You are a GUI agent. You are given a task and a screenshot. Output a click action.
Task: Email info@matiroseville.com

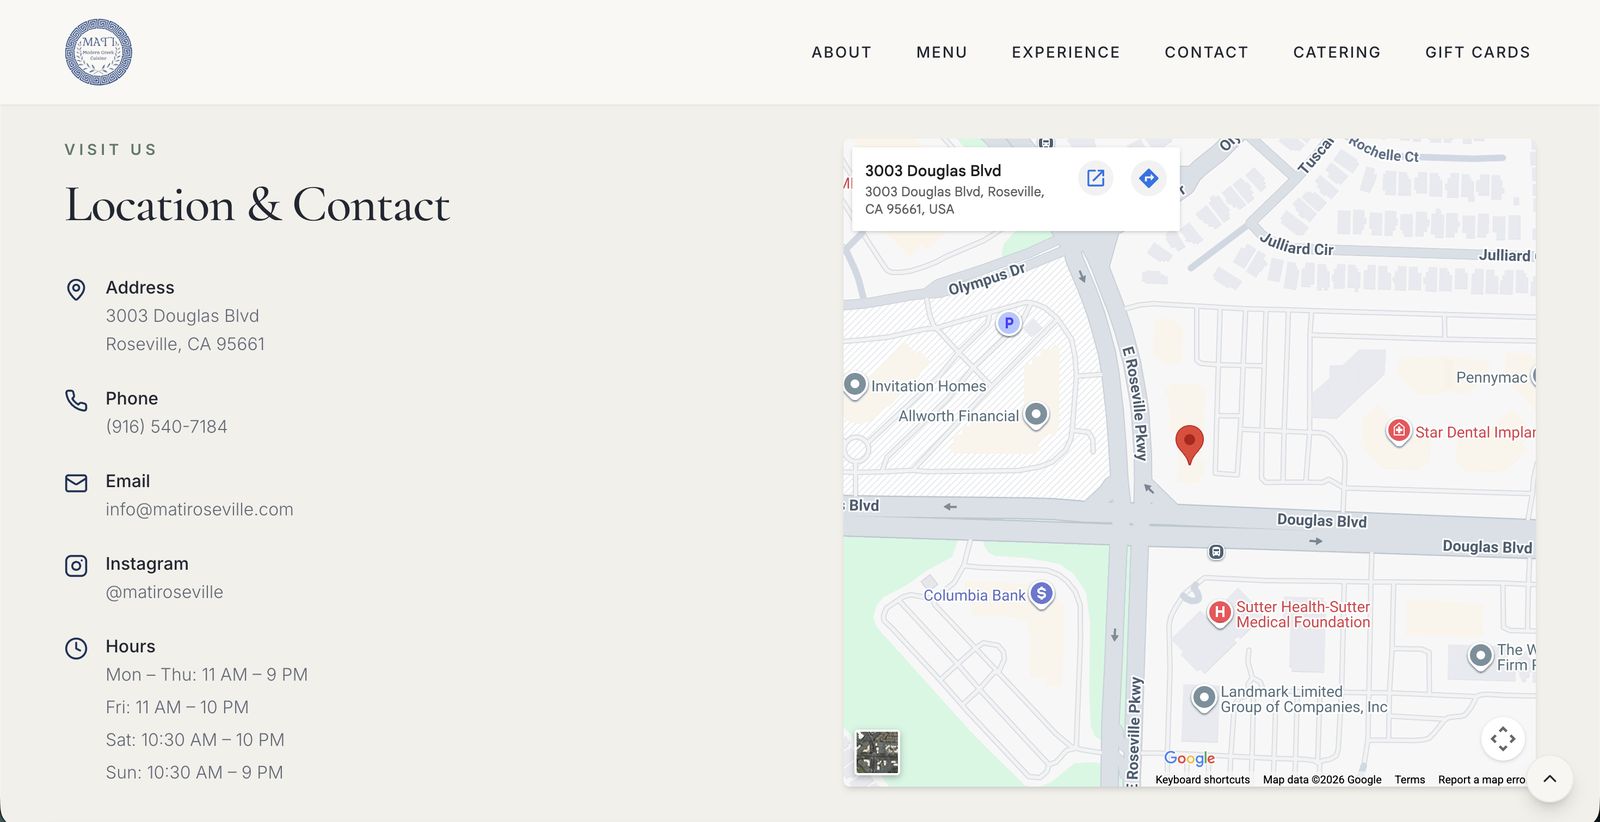tap(200, 509)
